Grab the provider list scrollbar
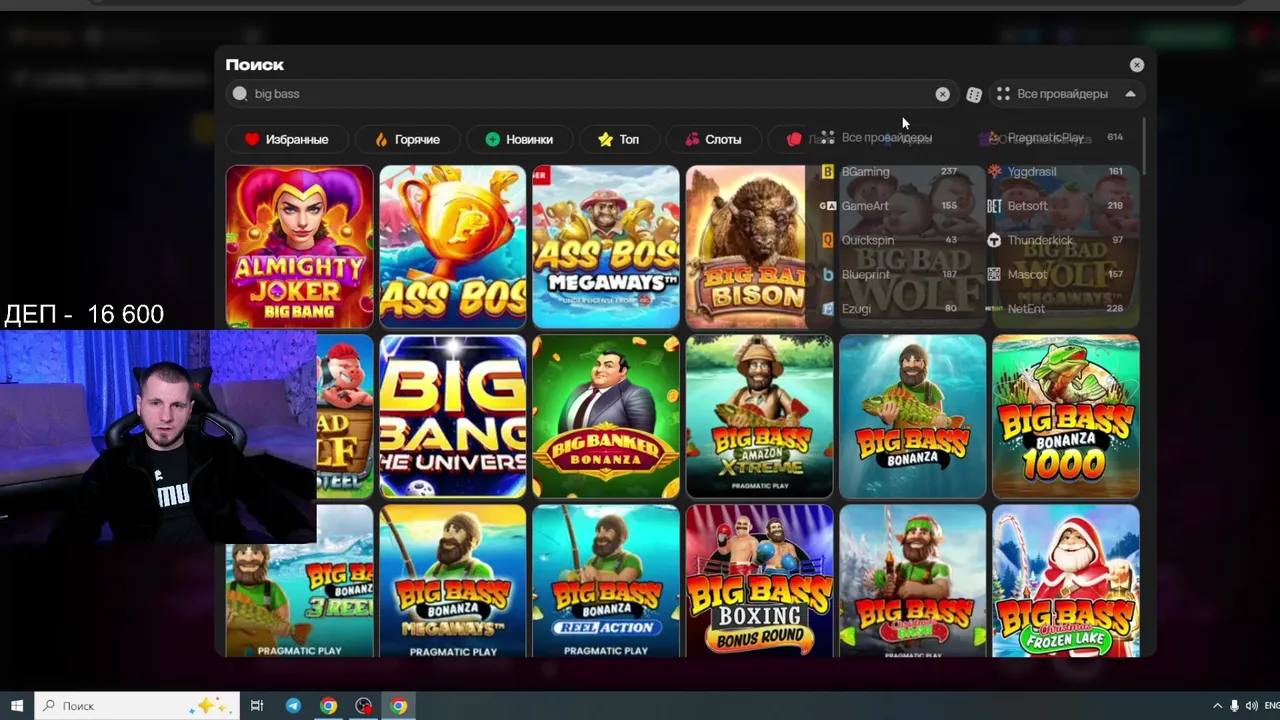Viewport: 1280px width, 720px height. coord(1142,147)
